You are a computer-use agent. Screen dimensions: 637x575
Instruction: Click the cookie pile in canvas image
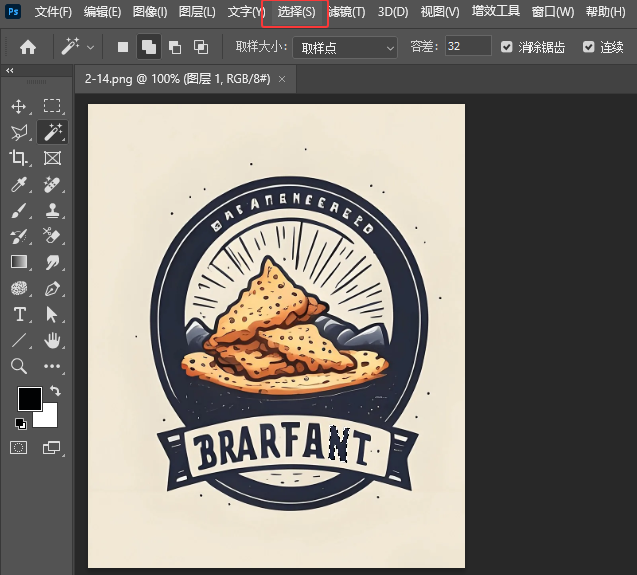pyautogui.click(x=284, y=325)
